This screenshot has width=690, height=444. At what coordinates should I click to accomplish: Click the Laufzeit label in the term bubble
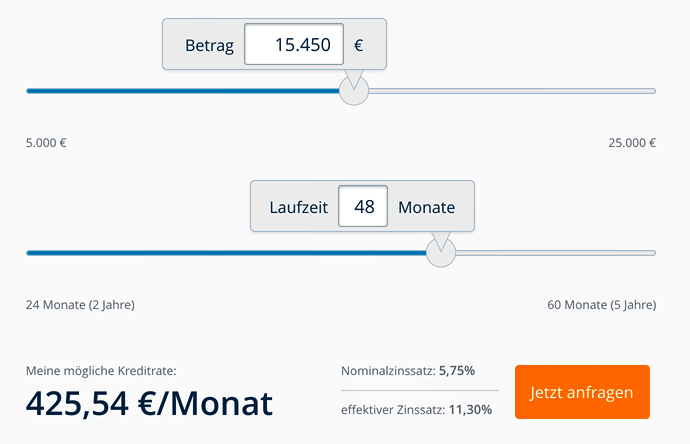tap(299, 207)
